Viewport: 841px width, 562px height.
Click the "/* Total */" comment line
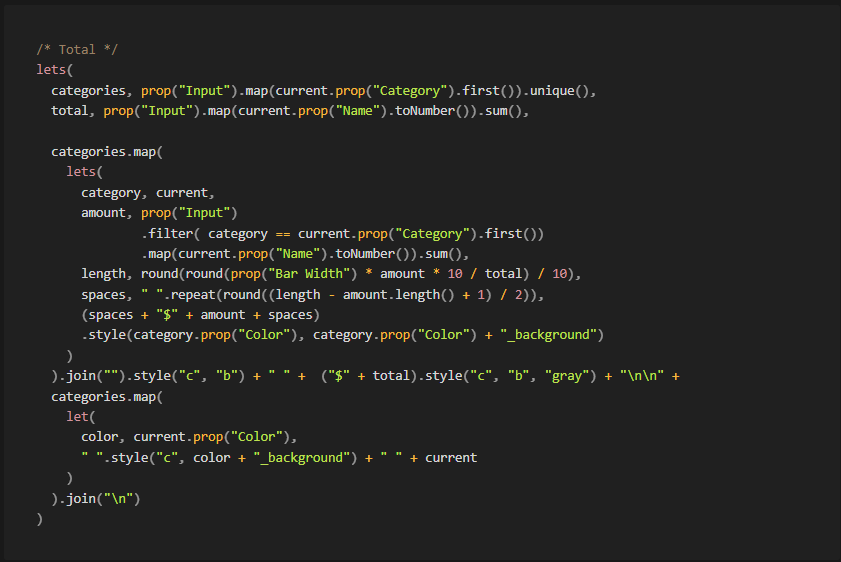(77, 49)
